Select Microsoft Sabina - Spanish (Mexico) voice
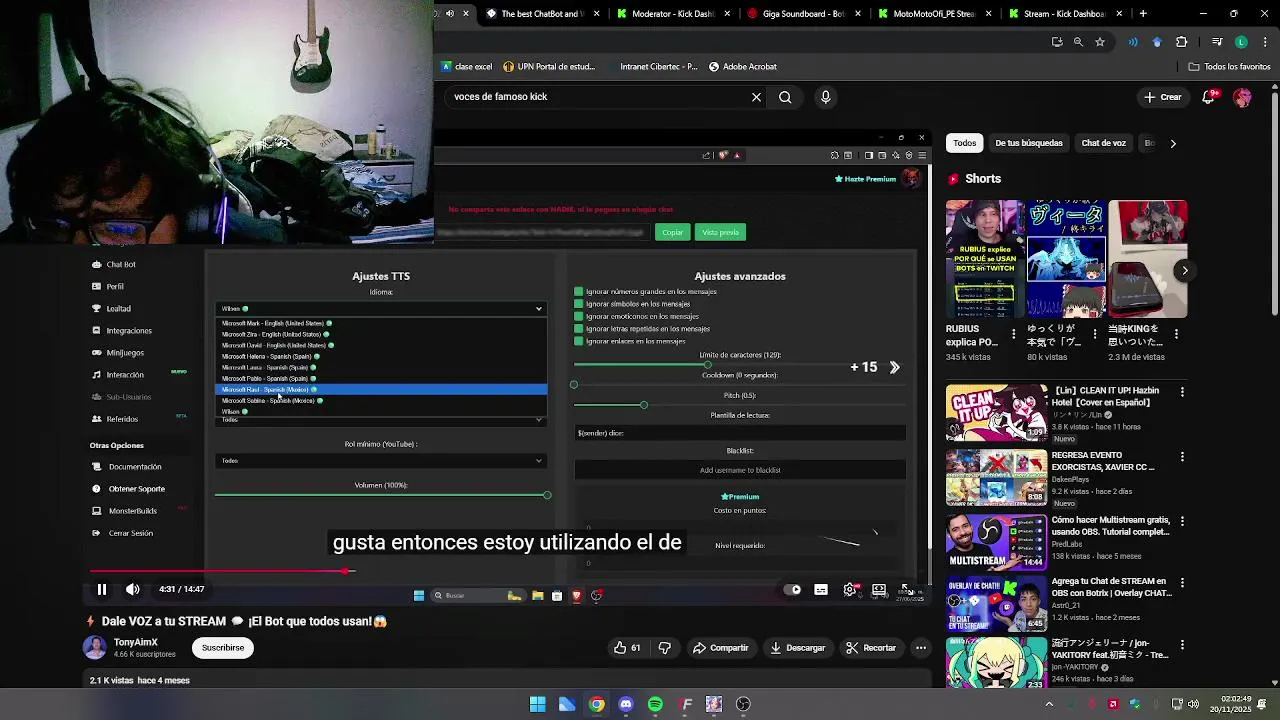Screen dimensions: 1280x720 click(x=381, y=400)
